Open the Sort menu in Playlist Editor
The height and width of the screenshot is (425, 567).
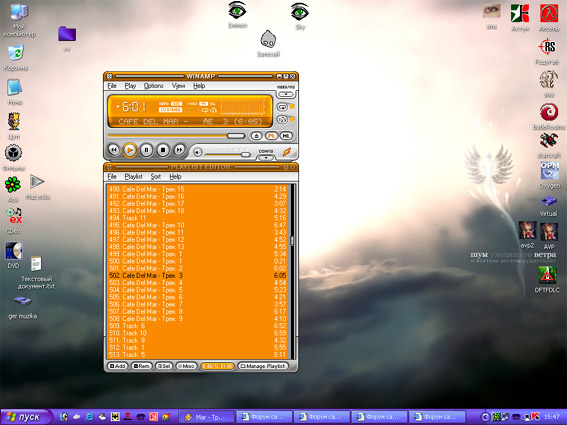(155, 177)
